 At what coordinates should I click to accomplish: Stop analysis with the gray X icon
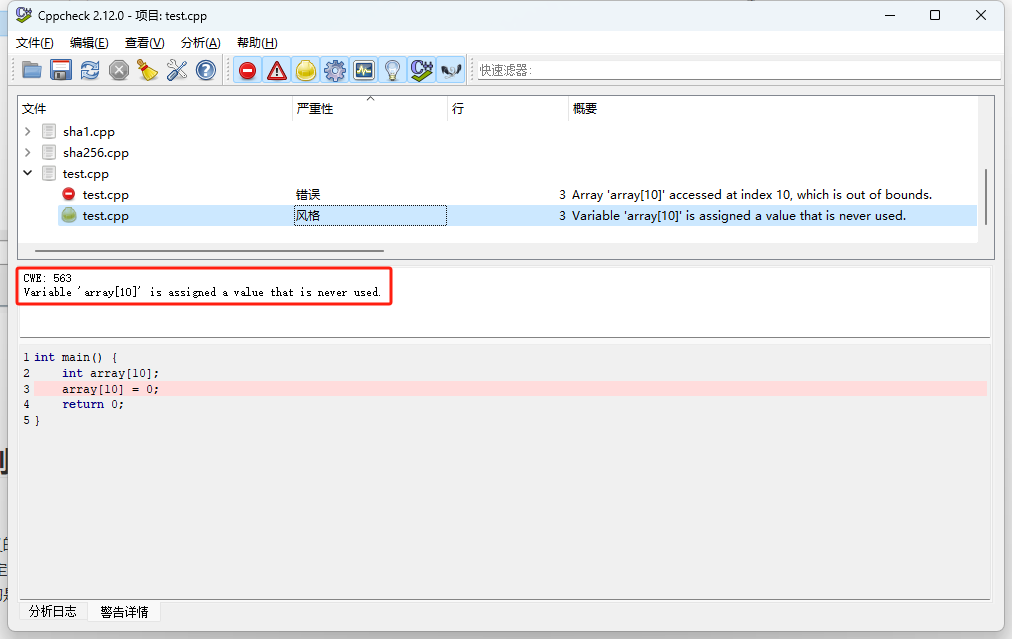pos(119,70)
